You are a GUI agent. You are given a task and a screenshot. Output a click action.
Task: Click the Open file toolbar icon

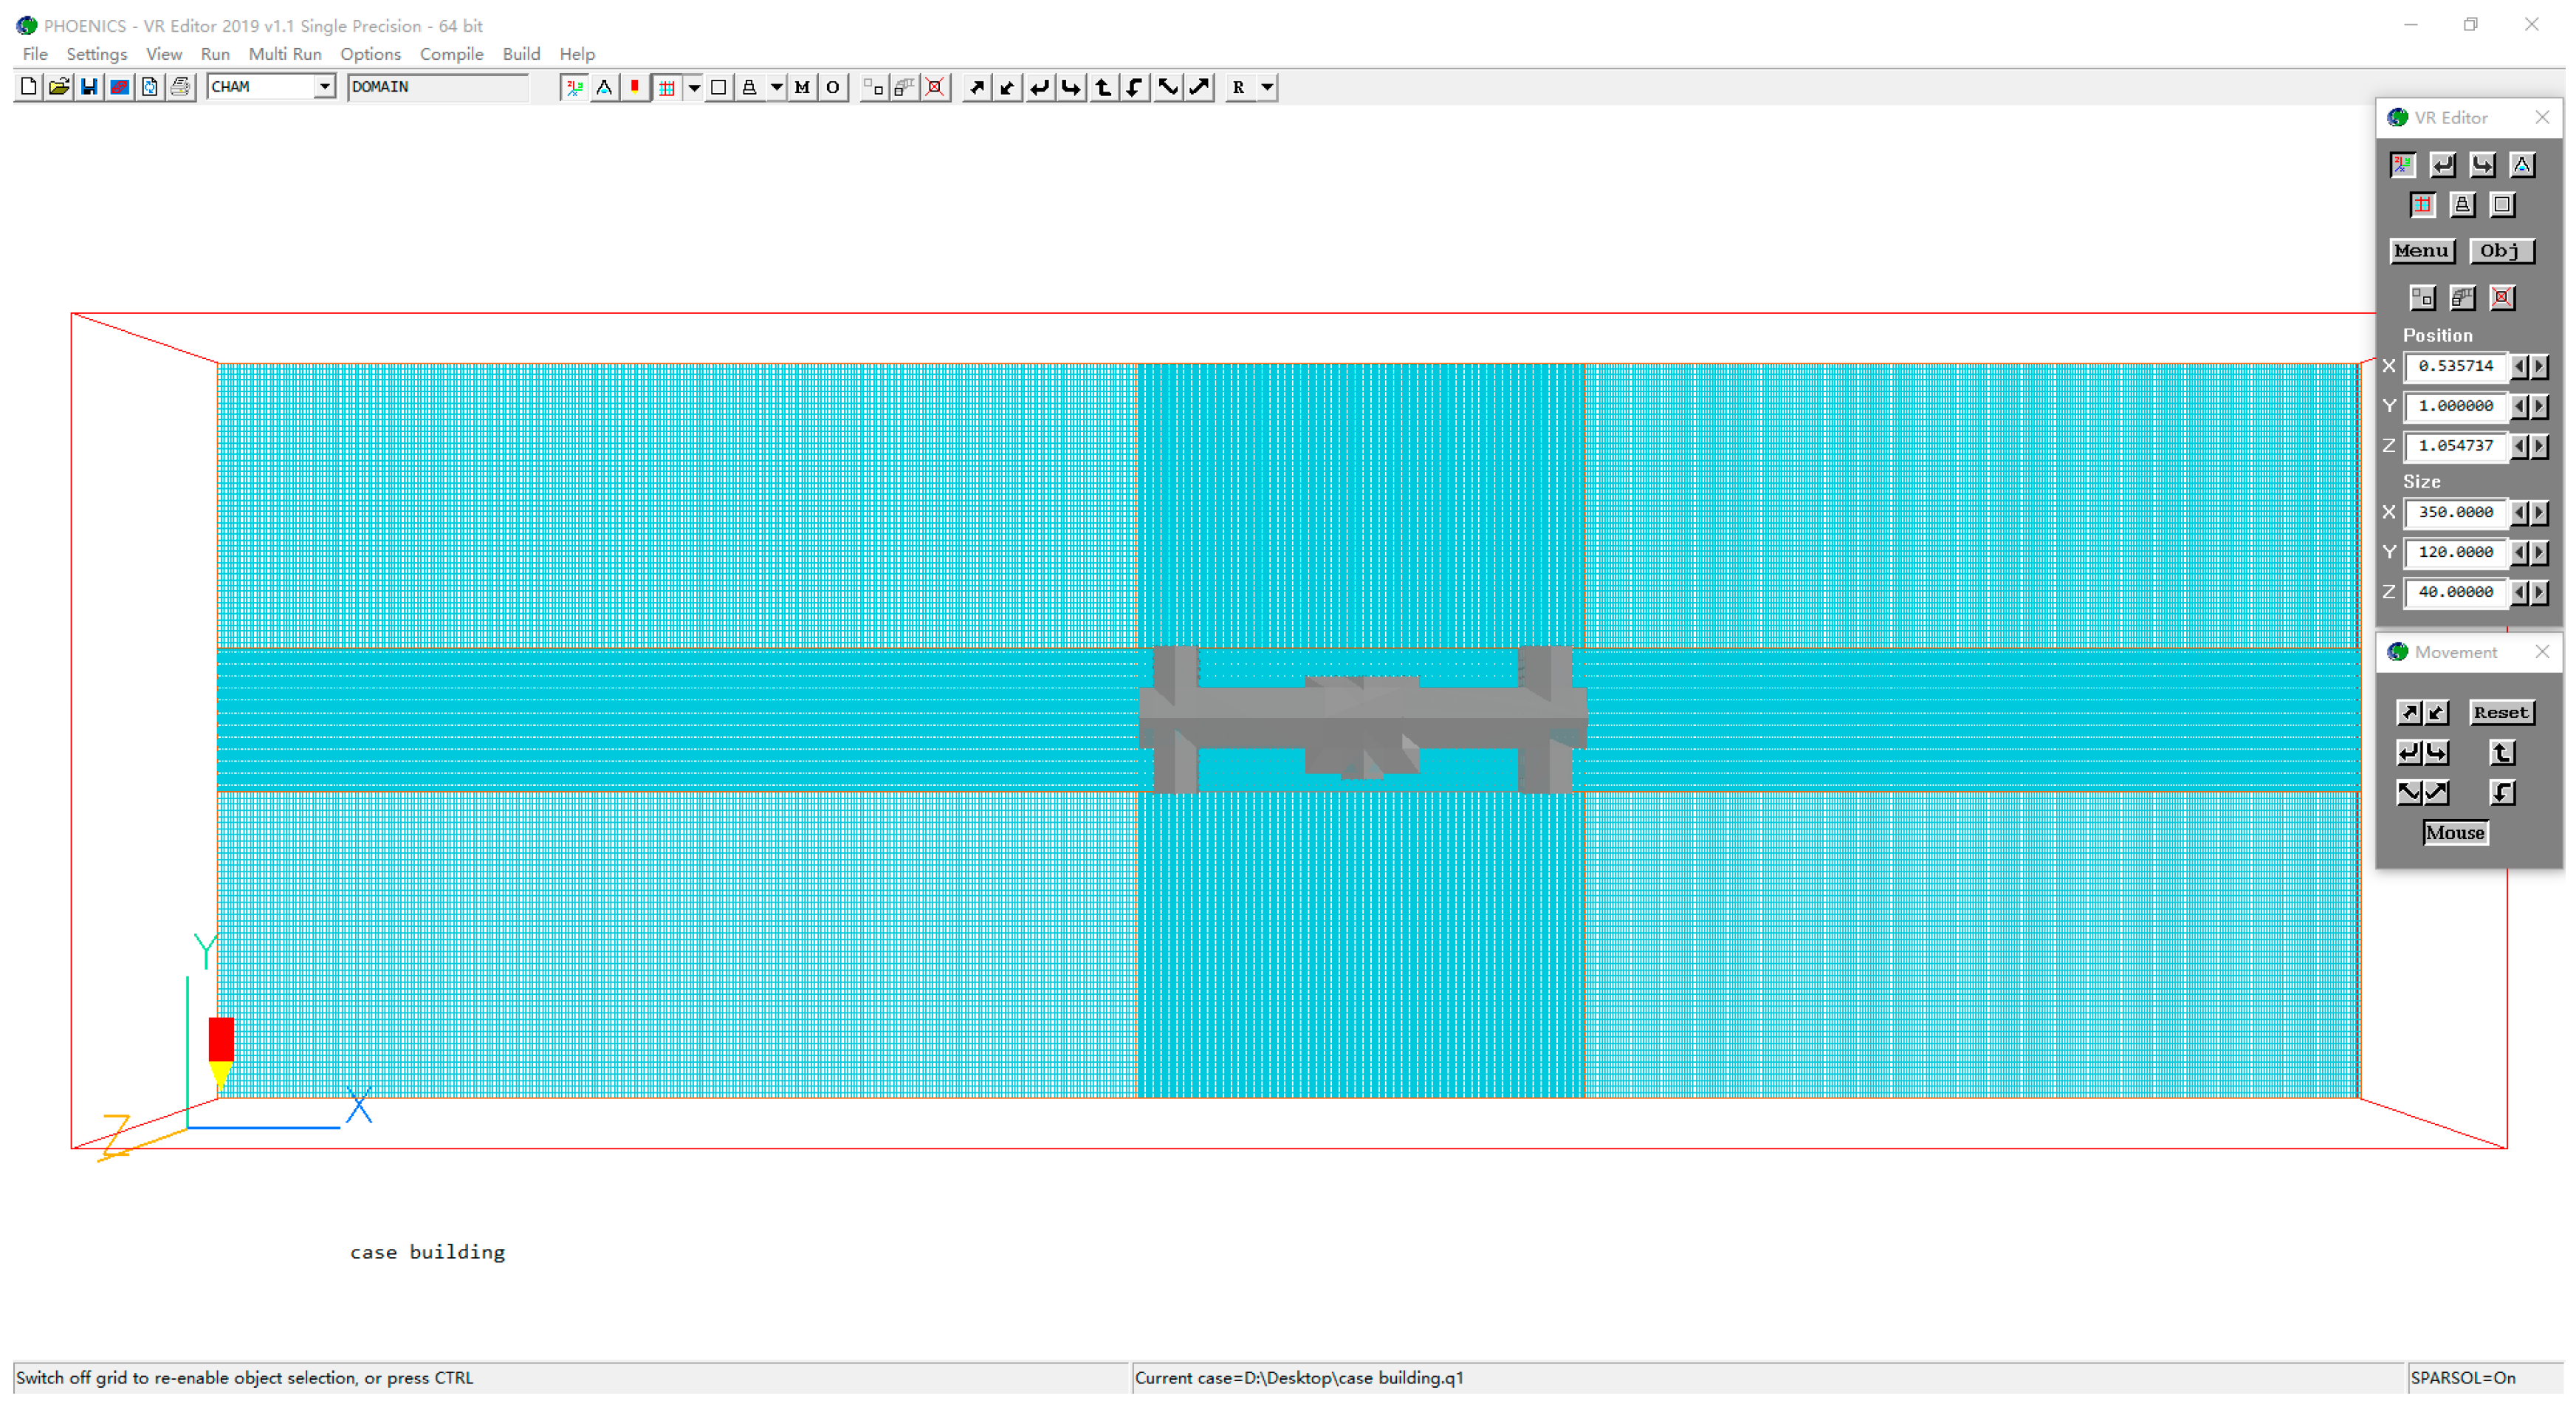click(59, 87)
